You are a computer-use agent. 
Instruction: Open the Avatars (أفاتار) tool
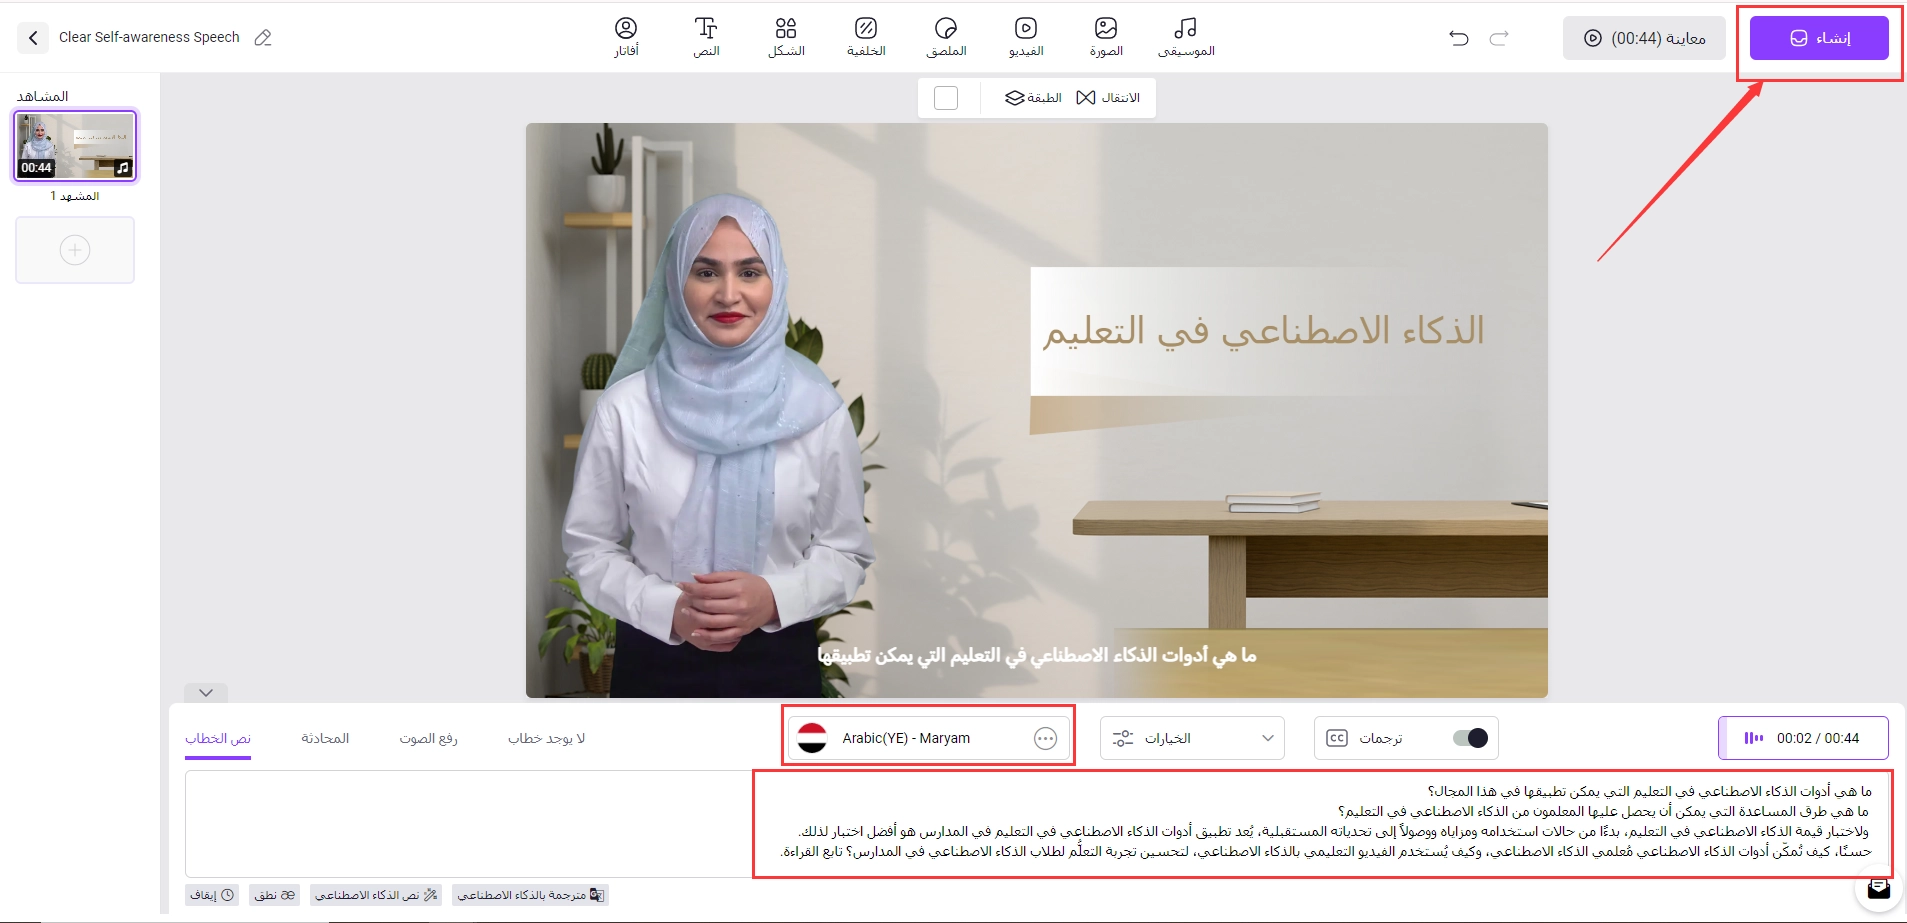pos(626,37)
